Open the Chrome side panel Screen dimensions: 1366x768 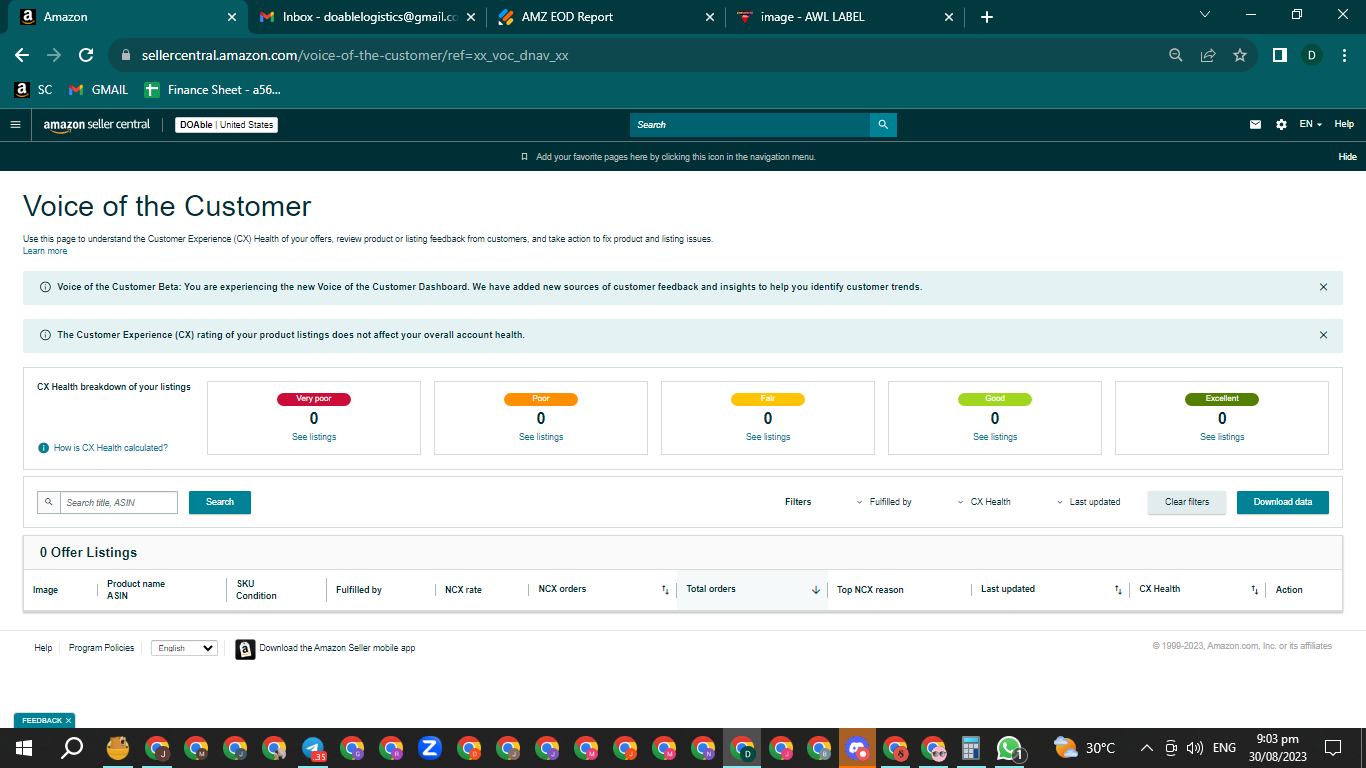(x=1279, y=56)
